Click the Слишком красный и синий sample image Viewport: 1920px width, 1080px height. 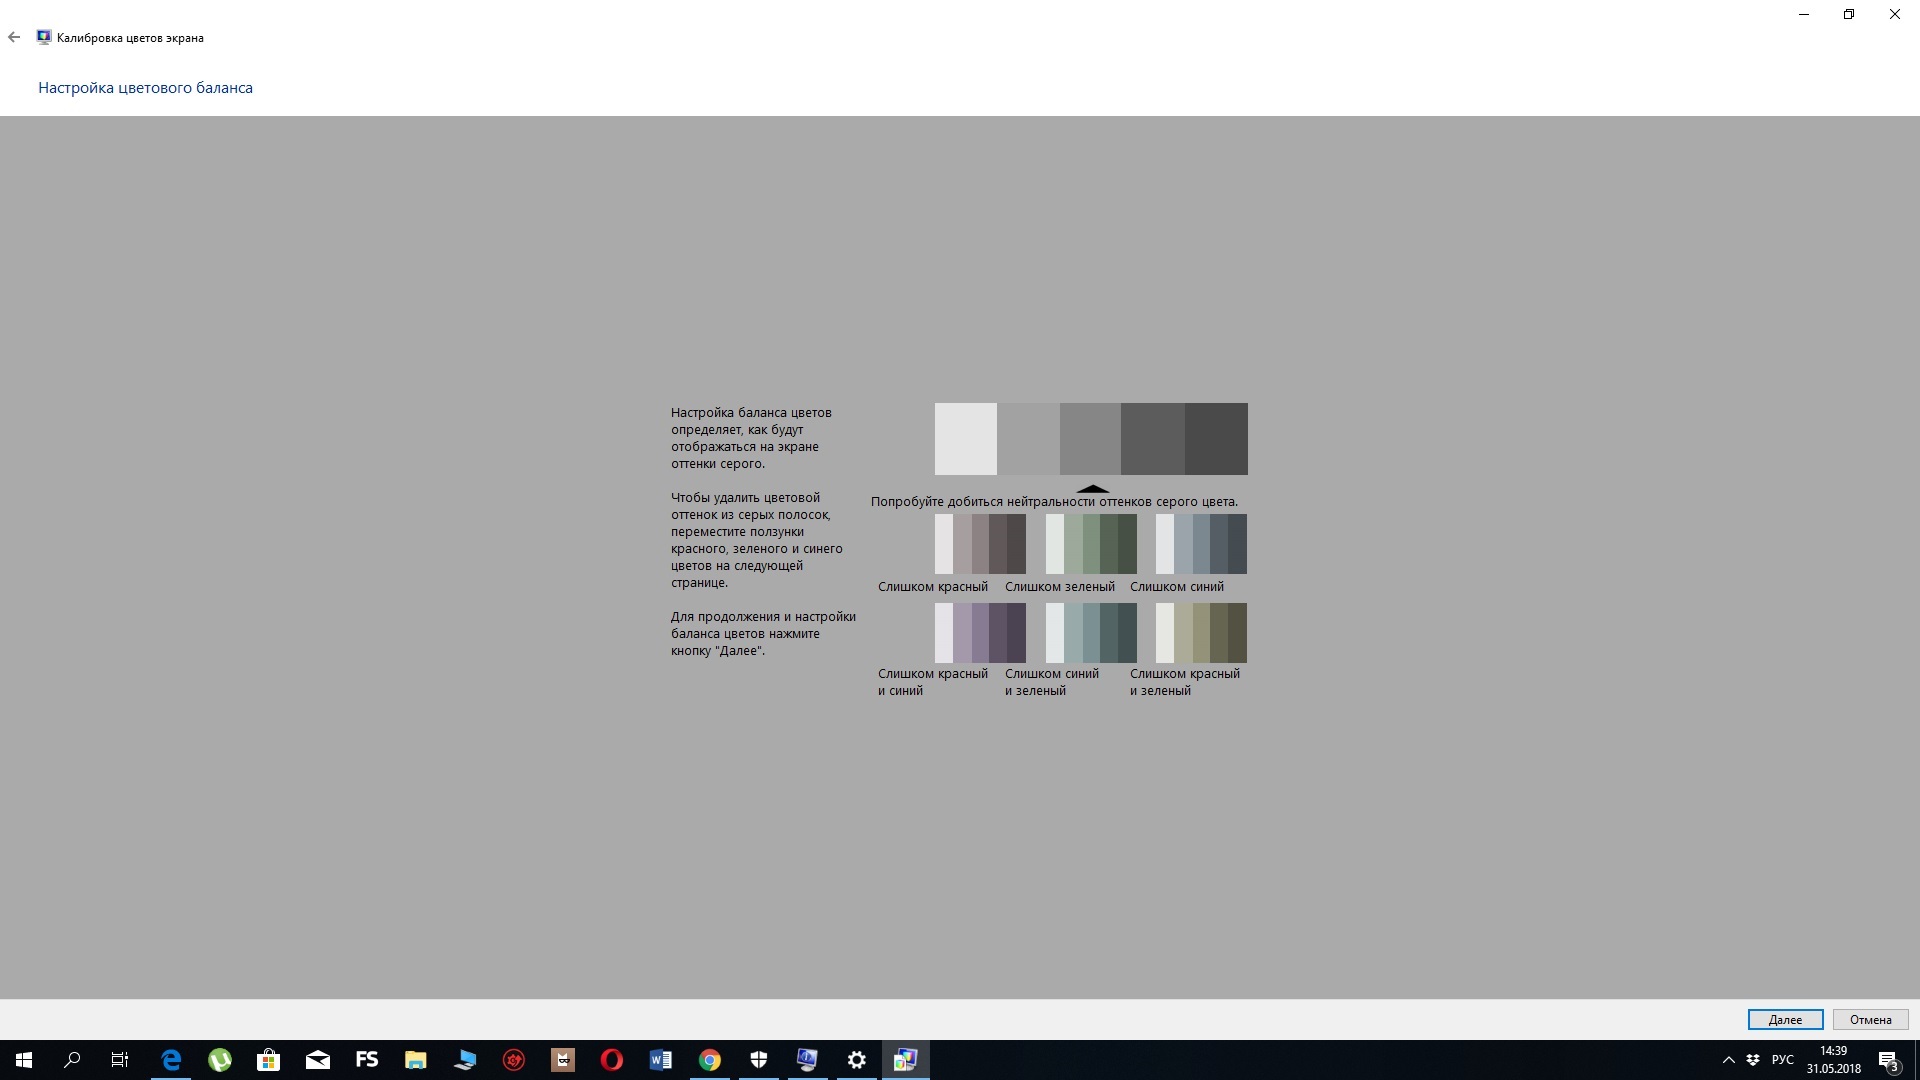click(980, 633)
